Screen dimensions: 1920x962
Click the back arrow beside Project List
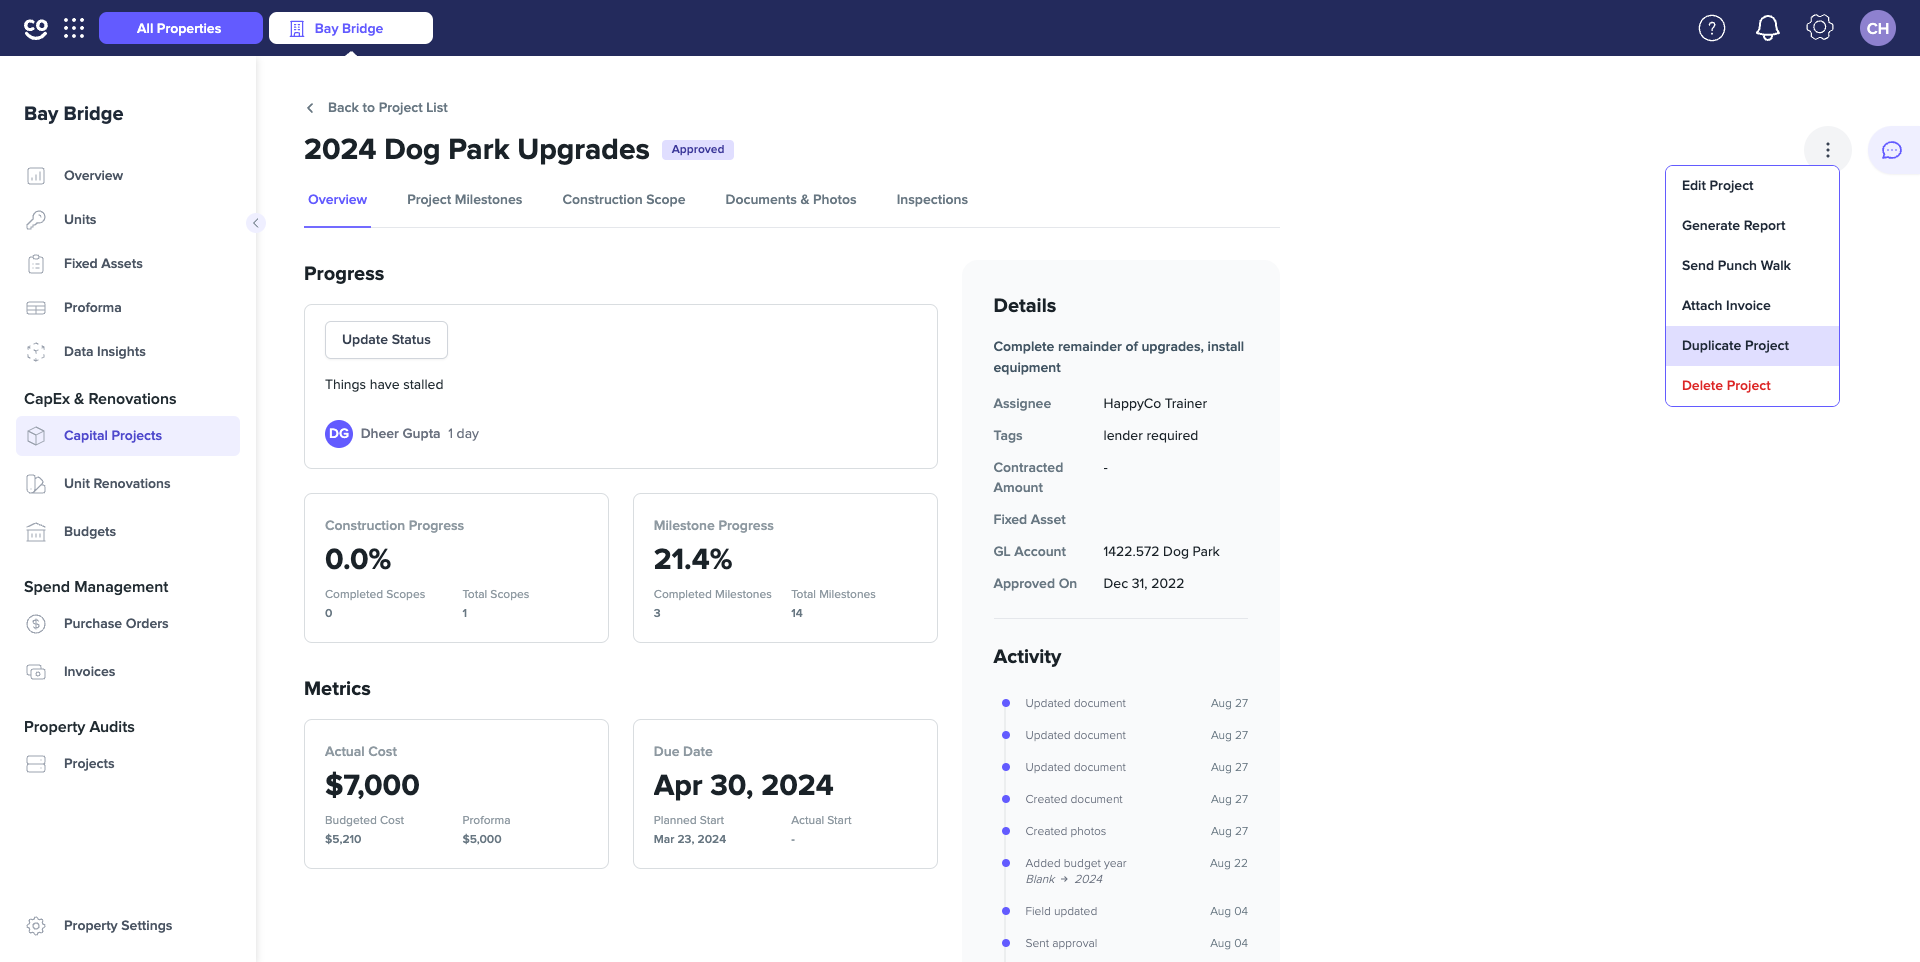point(310,108)
